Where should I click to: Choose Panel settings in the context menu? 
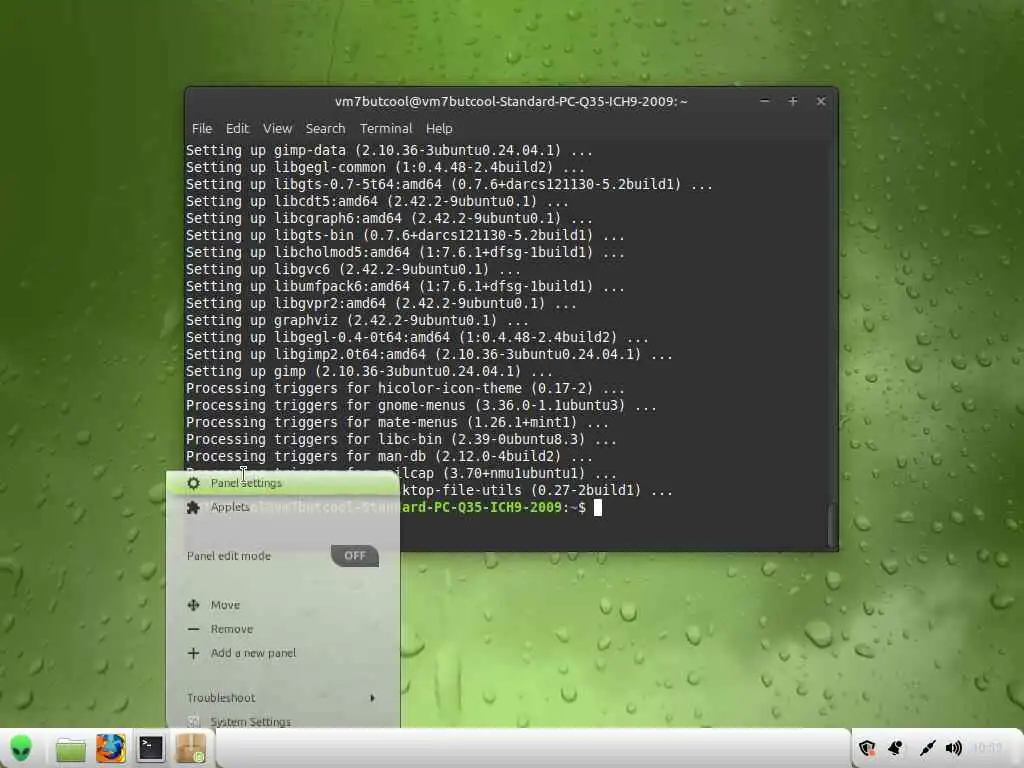282,483
